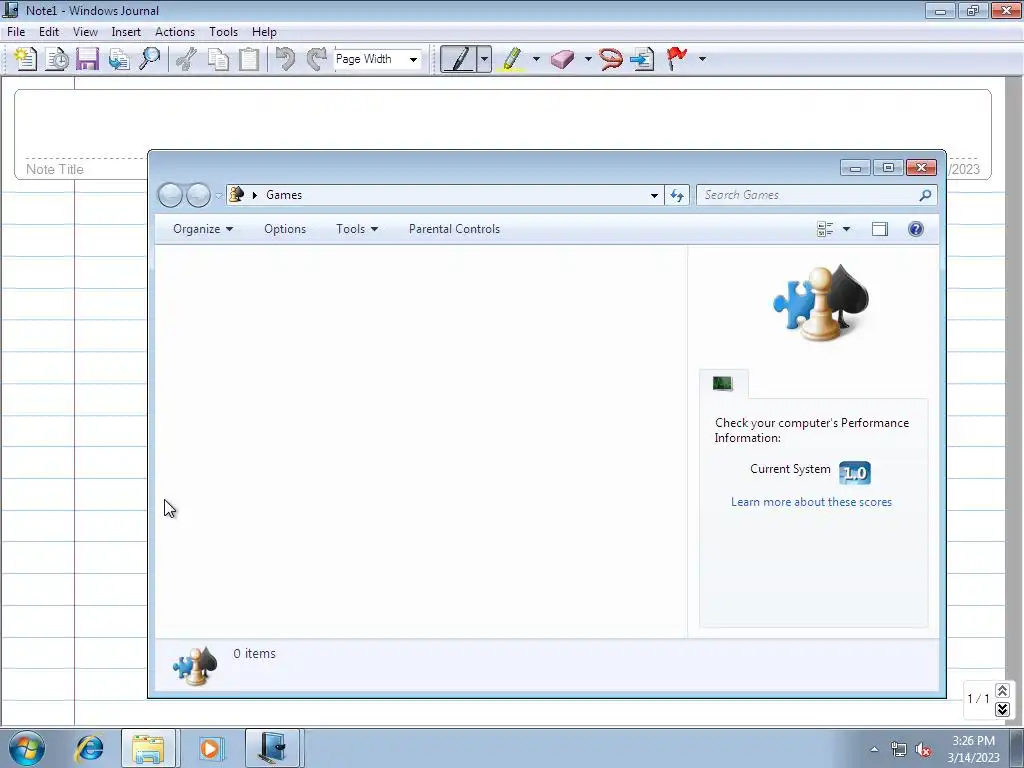Click 0 items text in details pane
The height and width of the screenshot is (768, 1024).
tap(255, 653)
